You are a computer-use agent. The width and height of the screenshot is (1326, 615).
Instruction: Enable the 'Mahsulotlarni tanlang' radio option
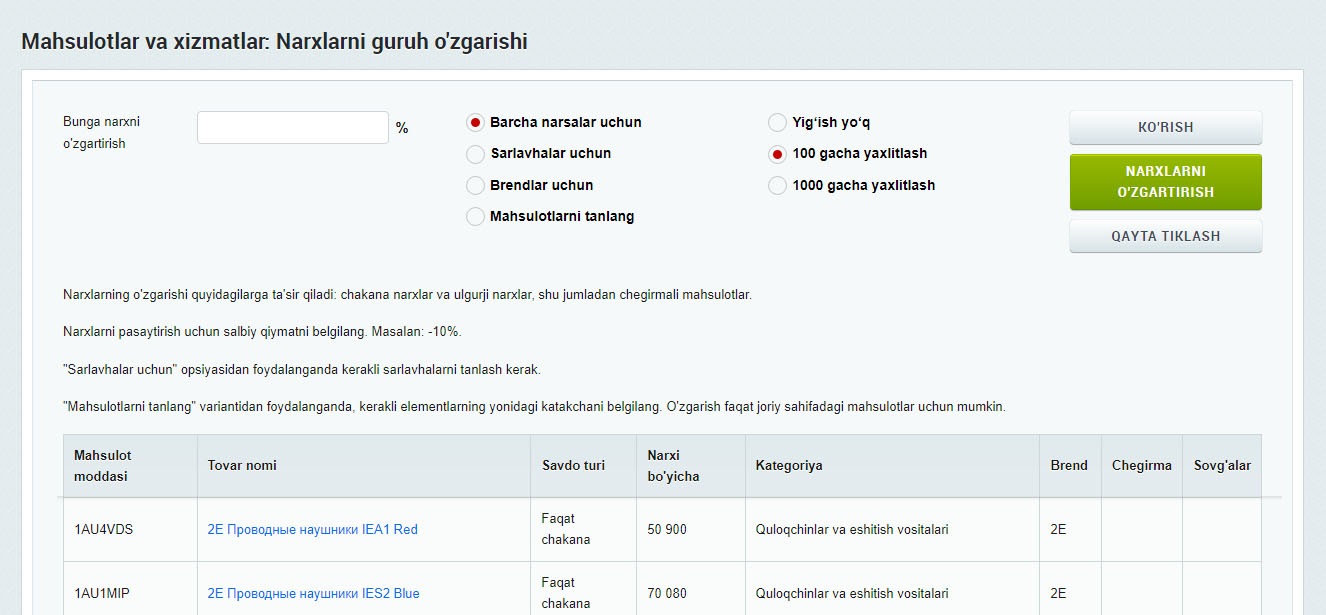(x=476, y=217)
